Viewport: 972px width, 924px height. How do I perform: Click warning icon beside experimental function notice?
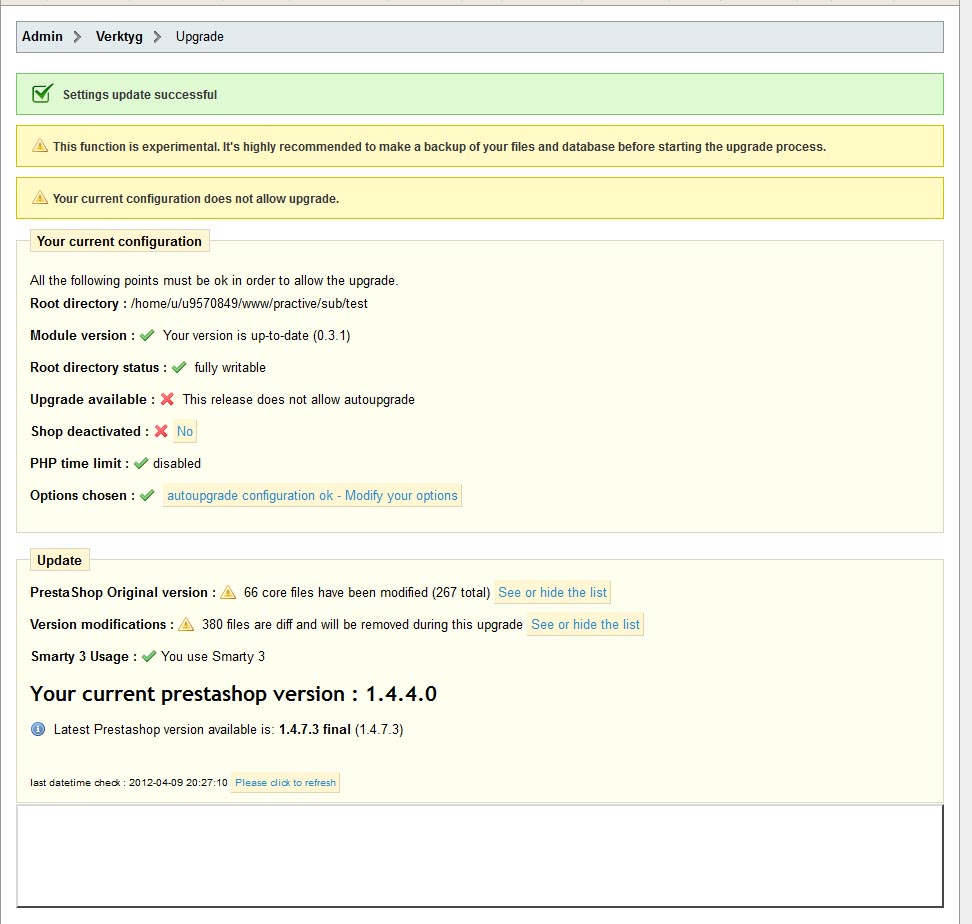pyautogui.click(x=40, y=146)
